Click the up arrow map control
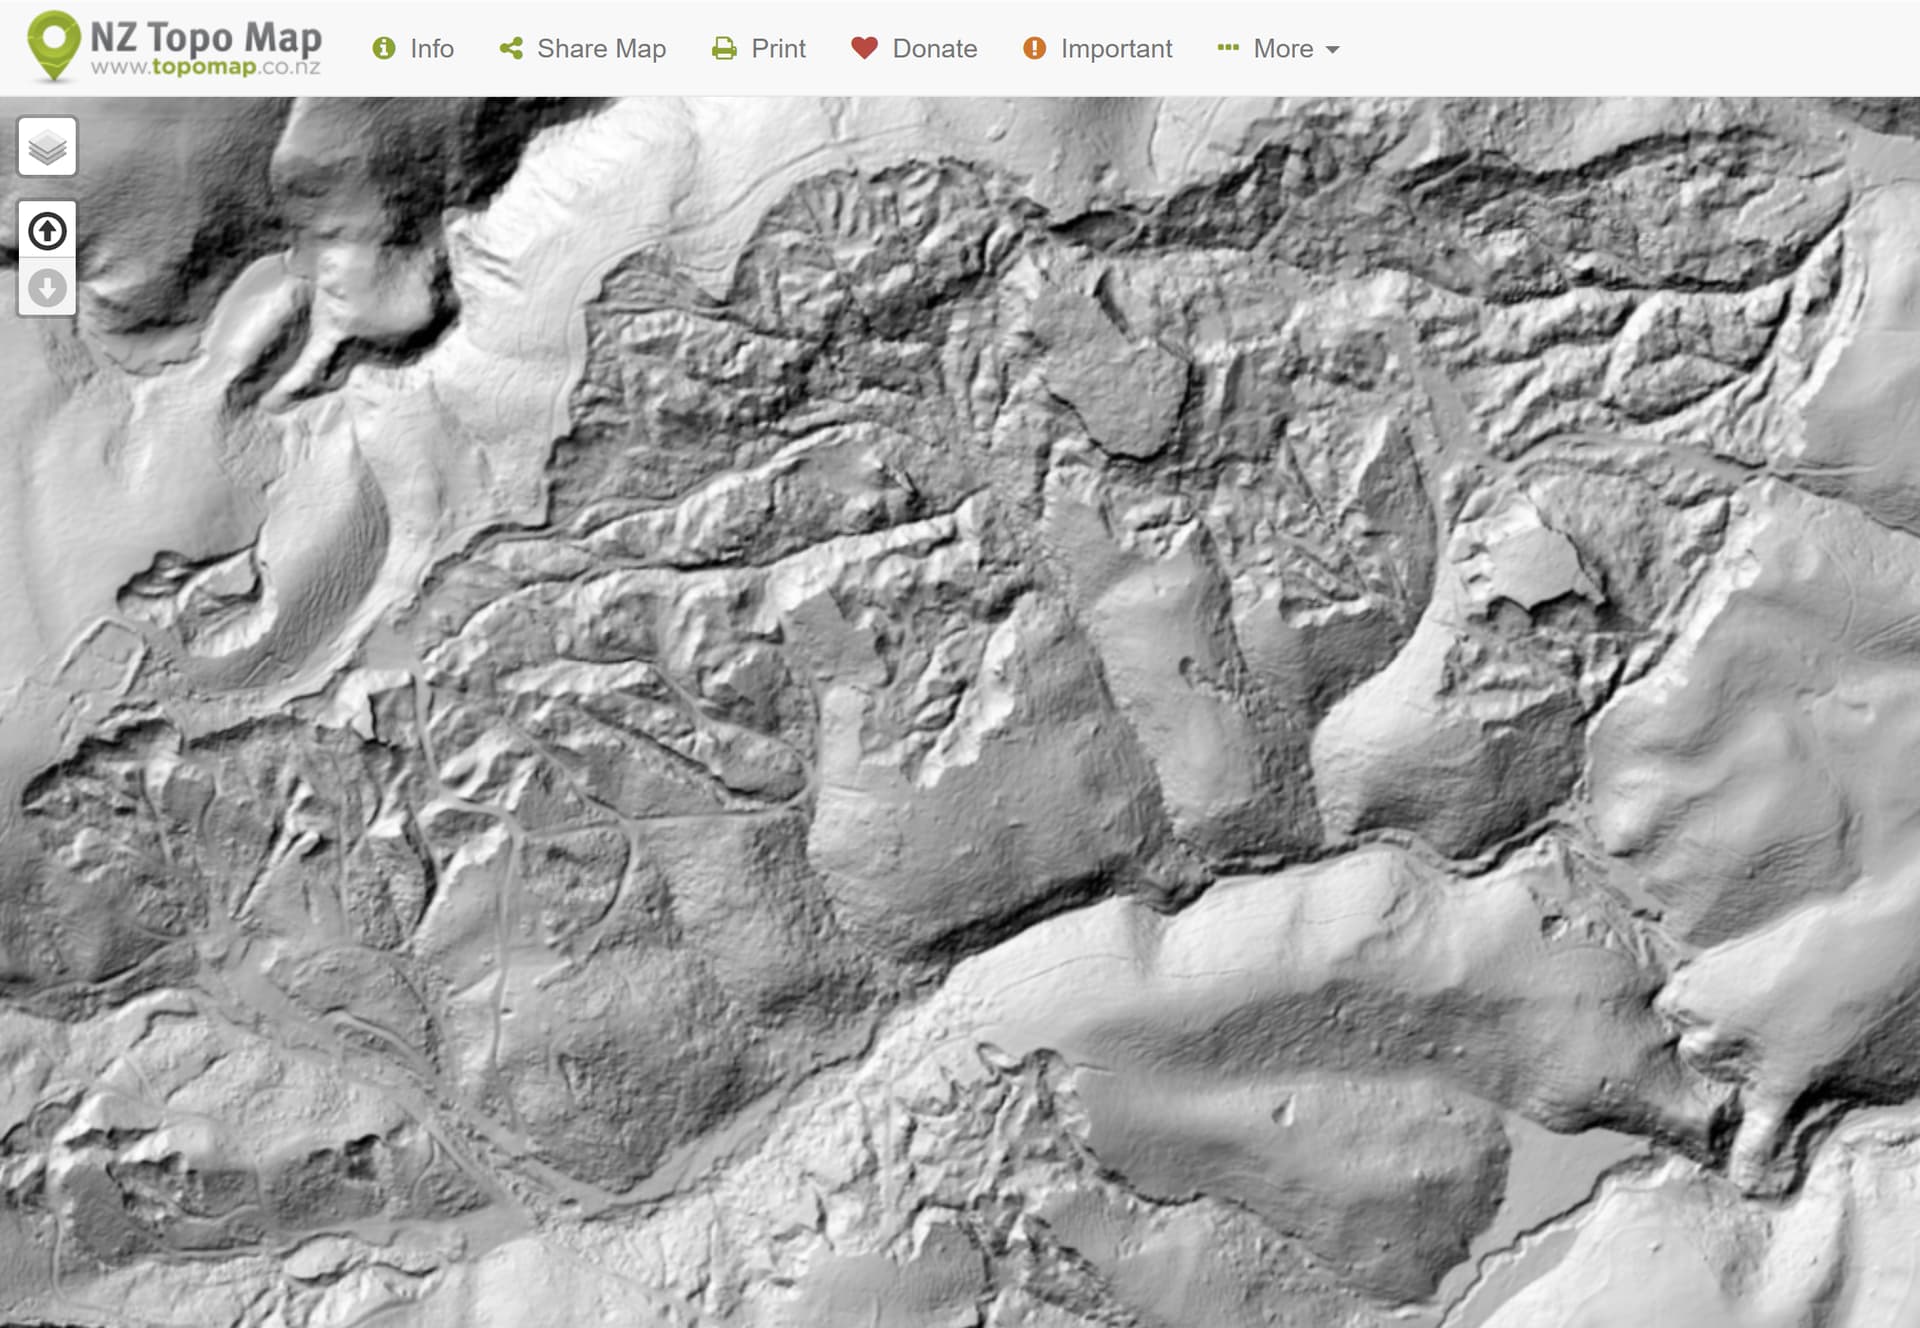The height and width of the screenshot is (1328, 1920). point(47,231)
